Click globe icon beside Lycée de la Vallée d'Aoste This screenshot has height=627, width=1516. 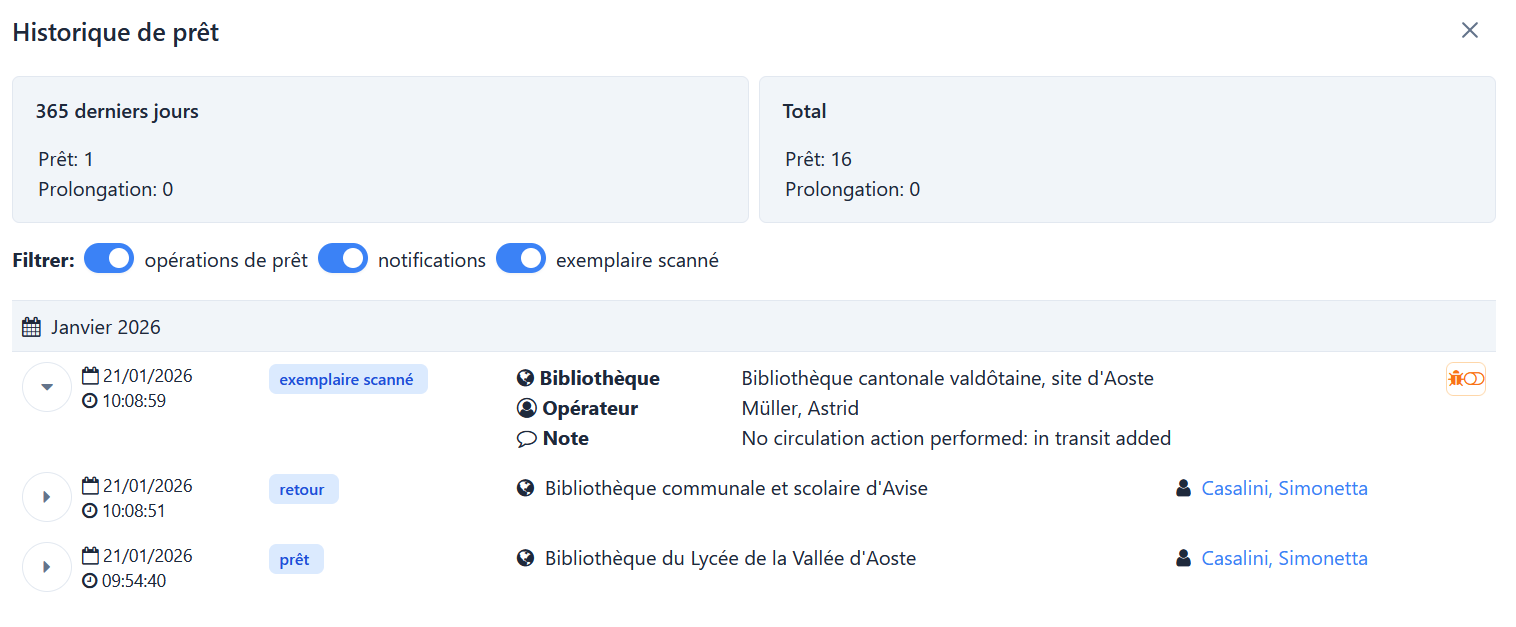click(526, 559)
